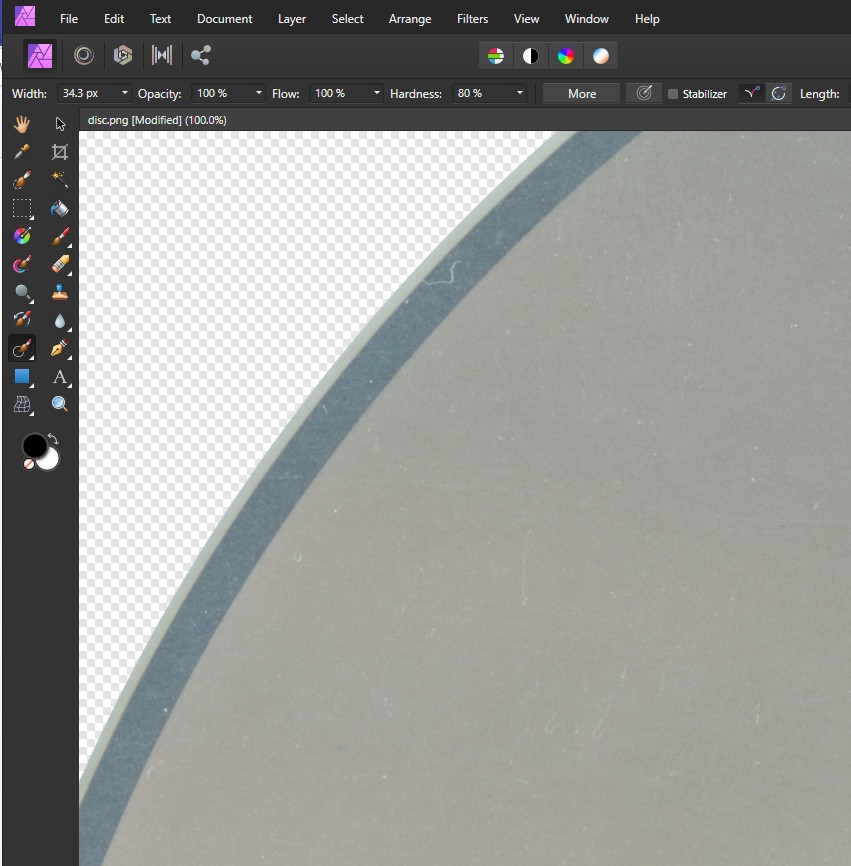
Task: Select the Flood Fill bucket tool
Action: 60,208
